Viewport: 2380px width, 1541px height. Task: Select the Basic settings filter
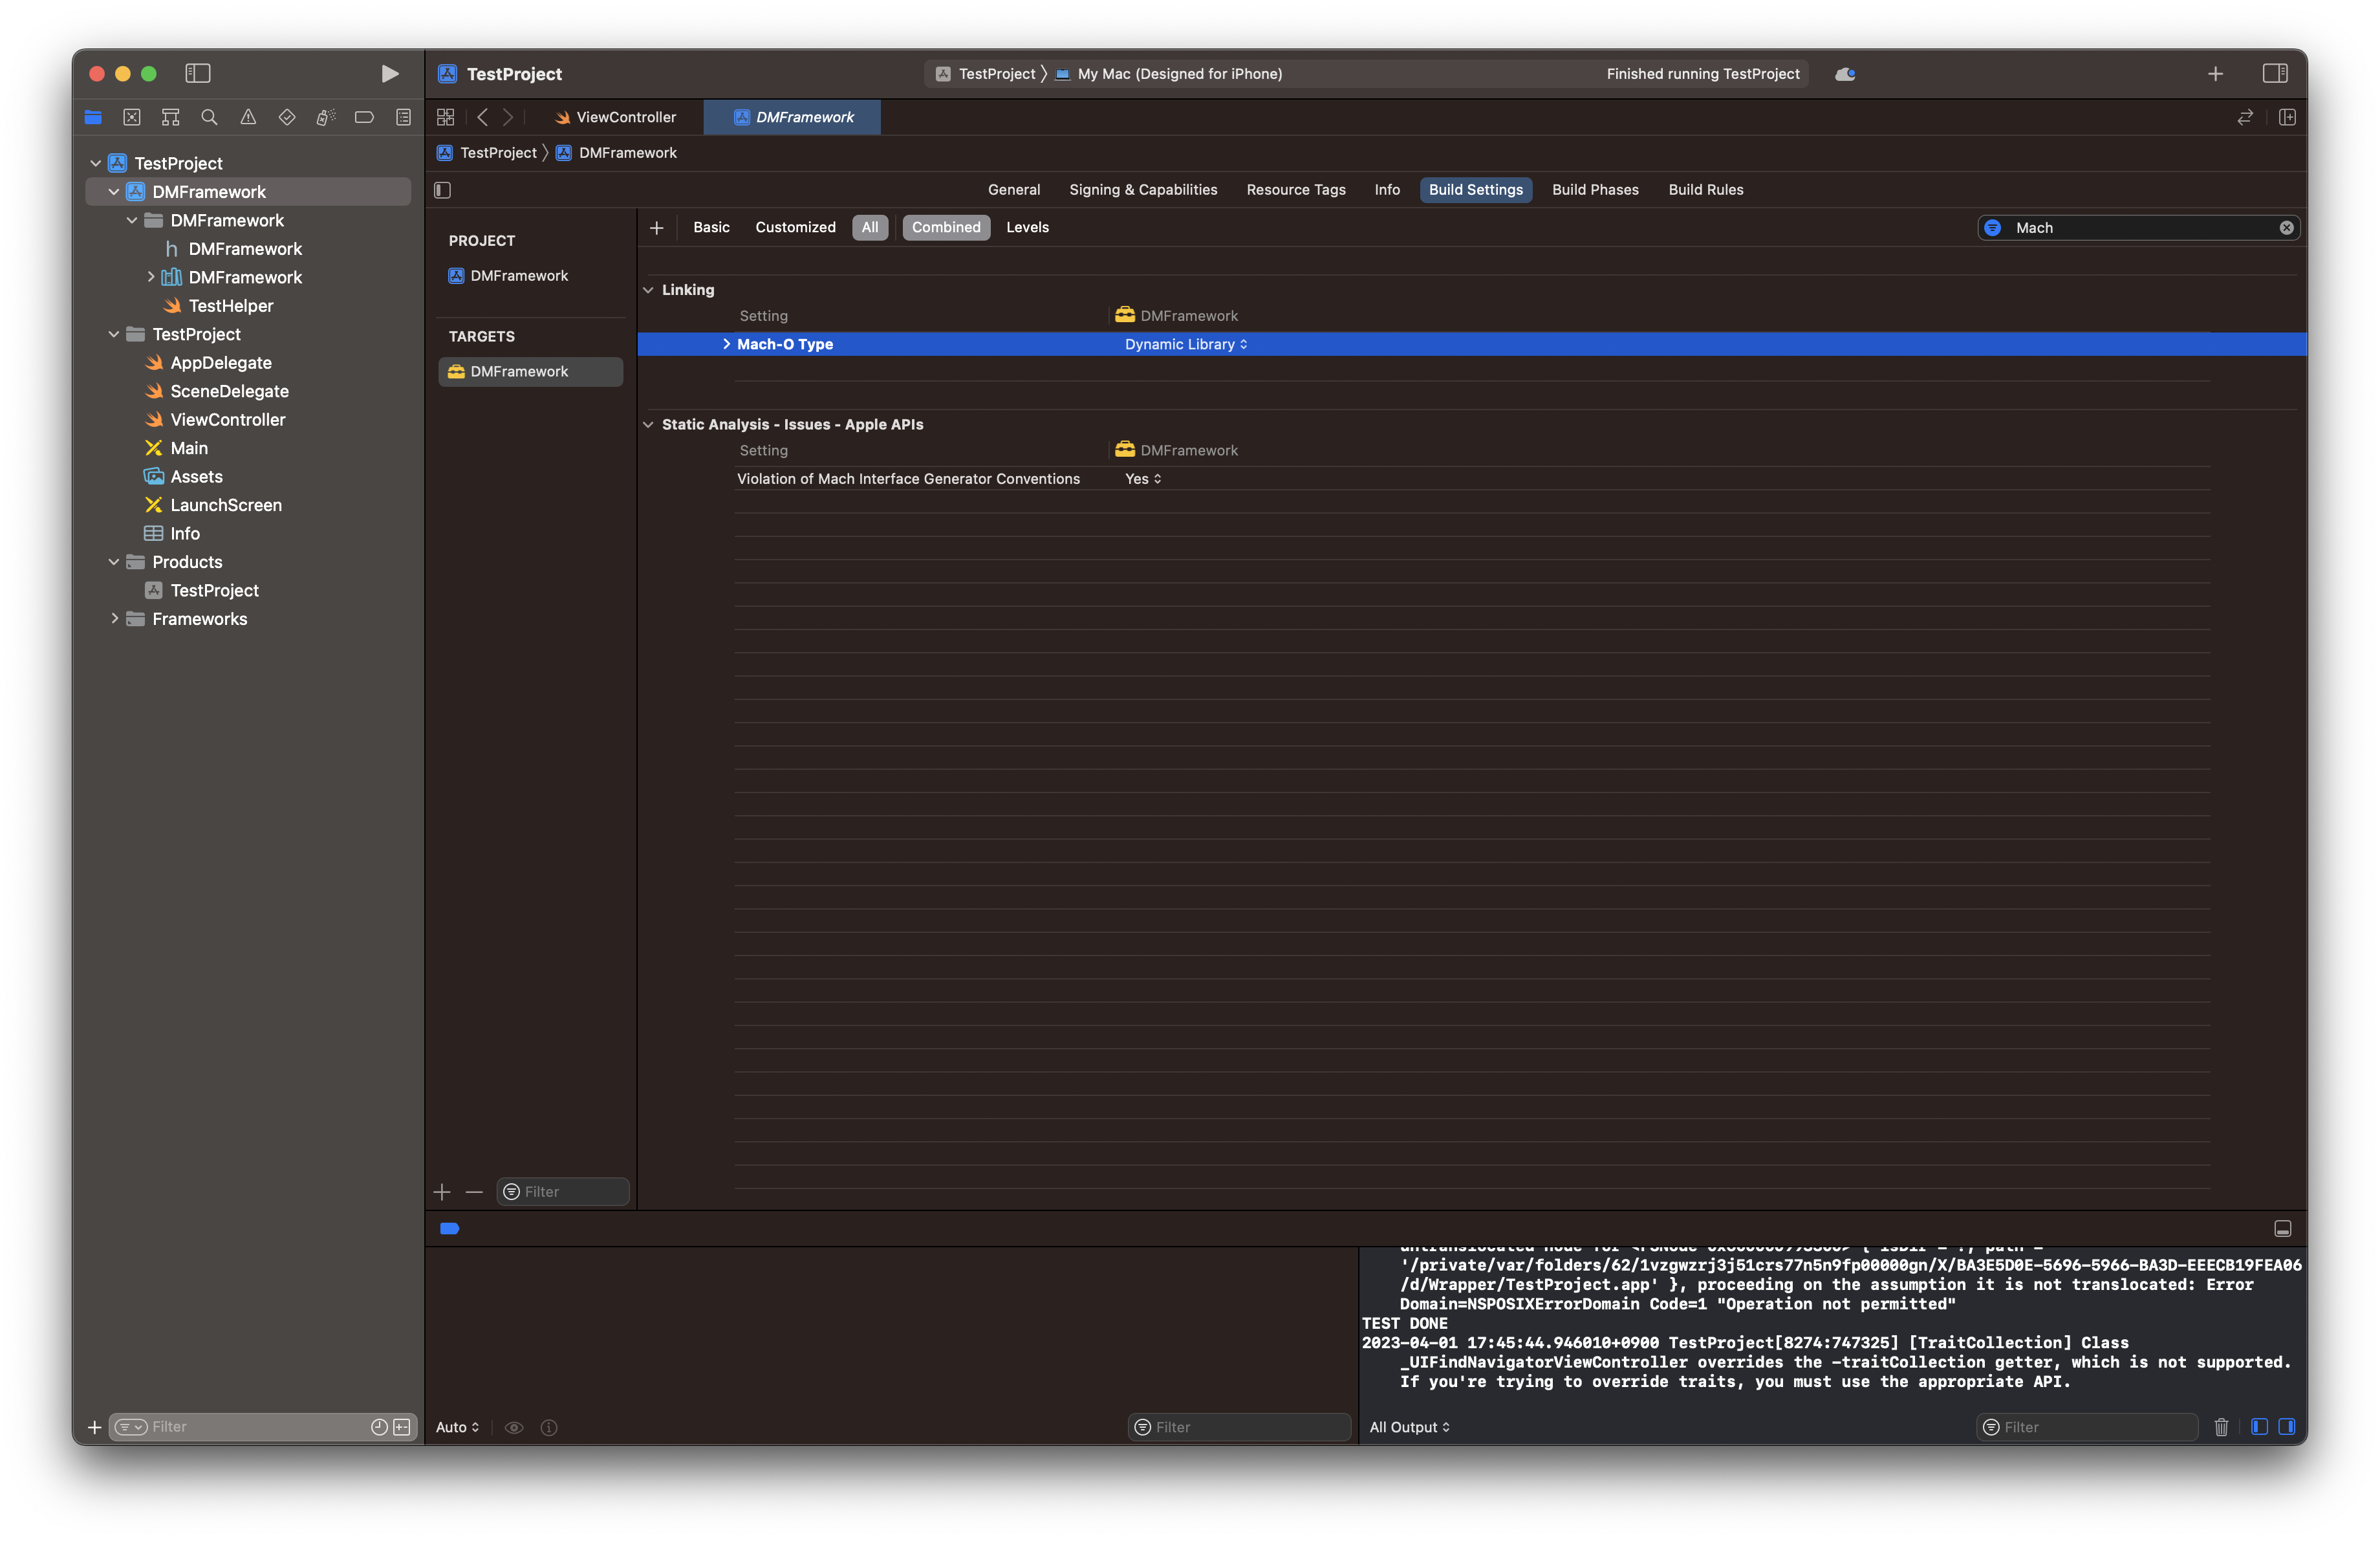[711, 227]
